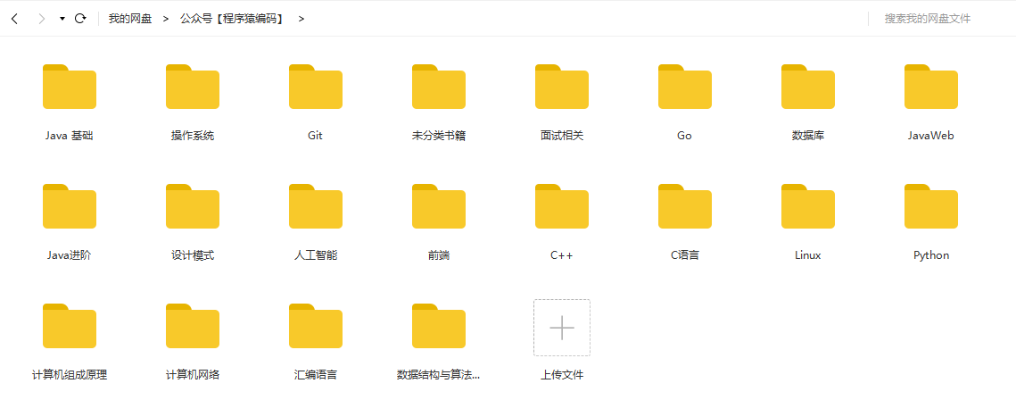This screenshot has height=400, width=1016.
Task: Open the 计算机网络 folder icon
Action: [192, 325]
